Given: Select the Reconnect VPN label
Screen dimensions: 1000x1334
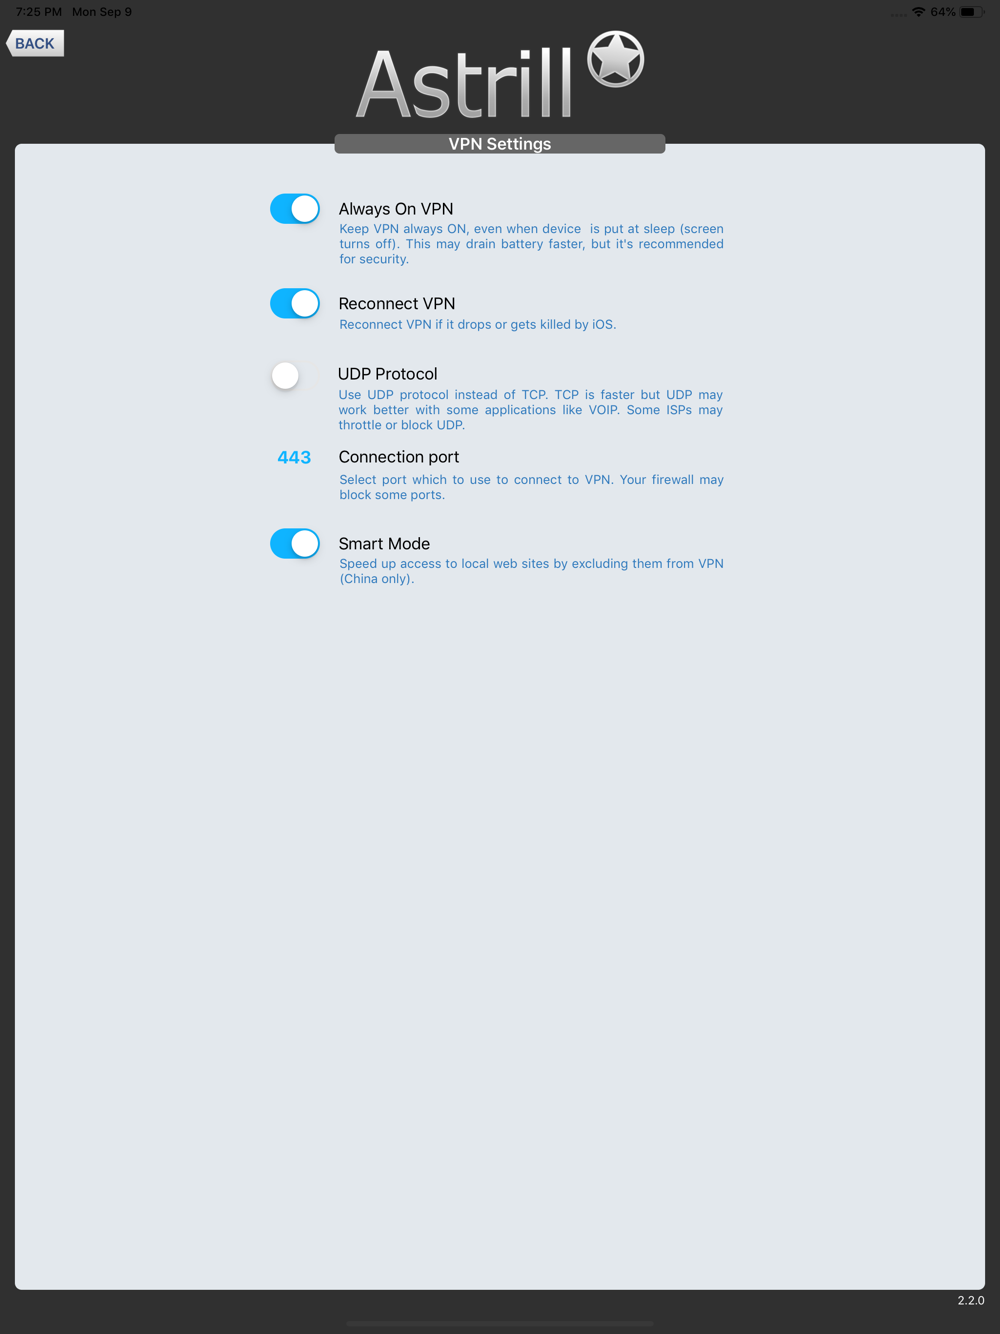Looking at the screenshot, I should pyautogui.click(x=397, y=304).
